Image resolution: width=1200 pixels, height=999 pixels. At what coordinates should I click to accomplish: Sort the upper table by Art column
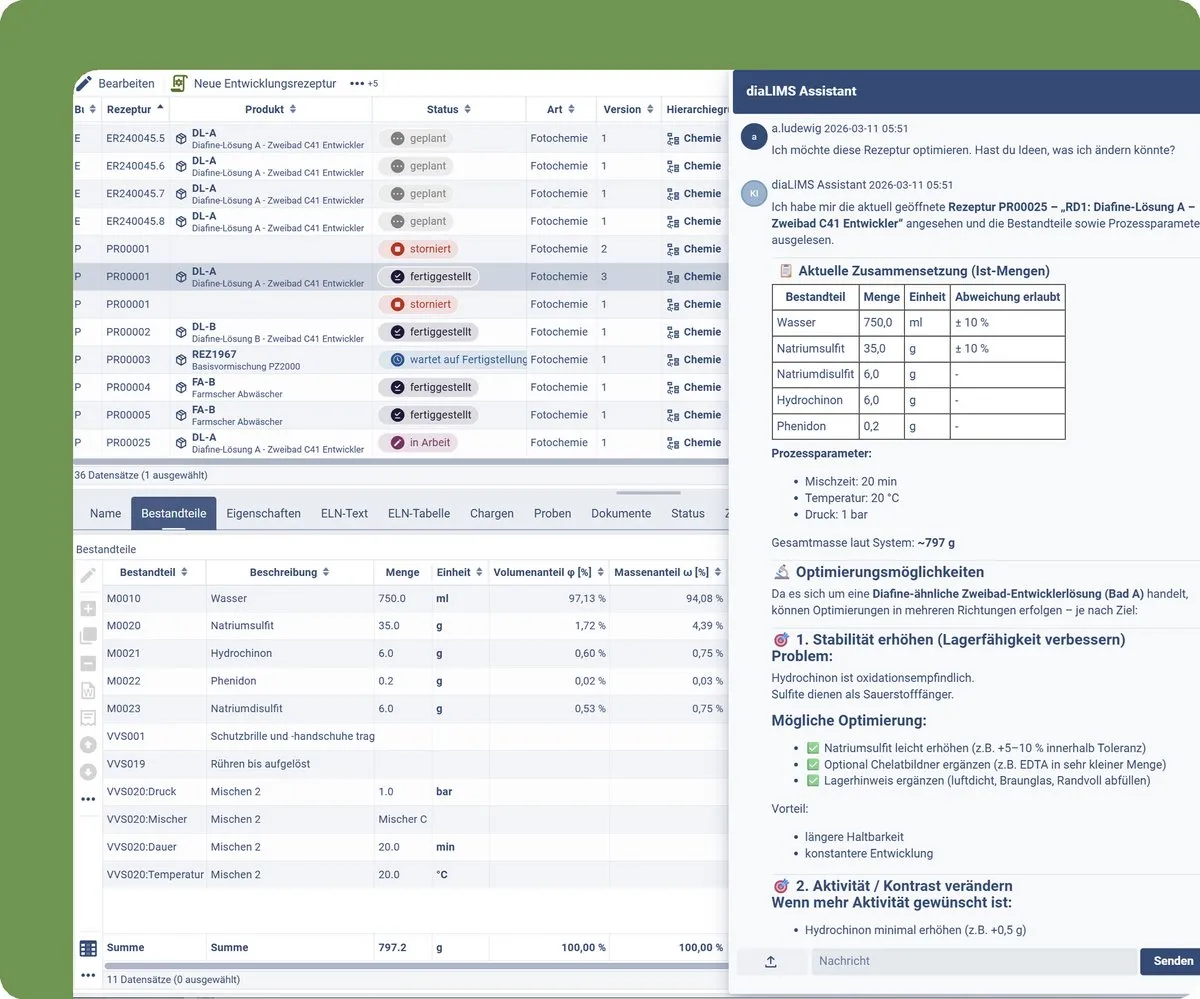click(x=572, y=110)
